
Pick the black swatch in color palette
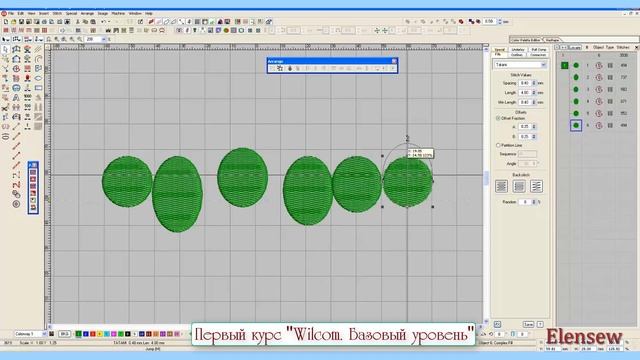128,334
